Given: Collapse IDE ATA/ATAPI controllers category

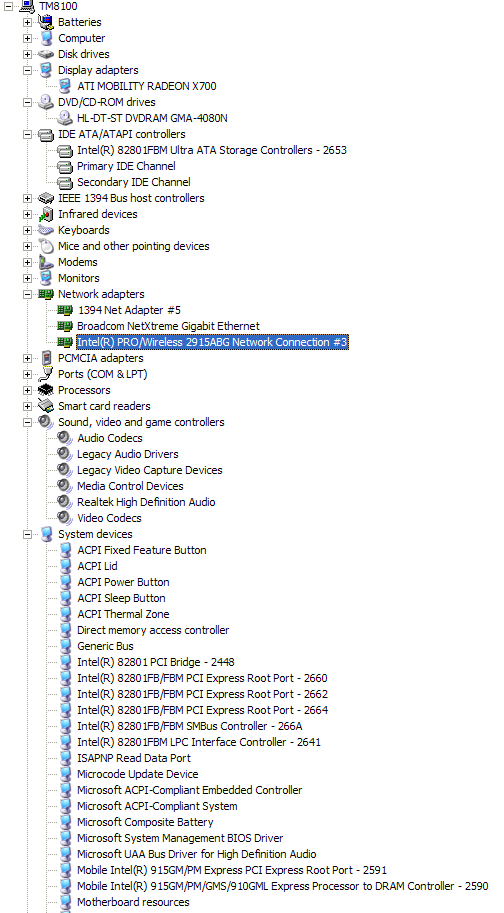Looking at the screenshot, I should tap(27, 135).
